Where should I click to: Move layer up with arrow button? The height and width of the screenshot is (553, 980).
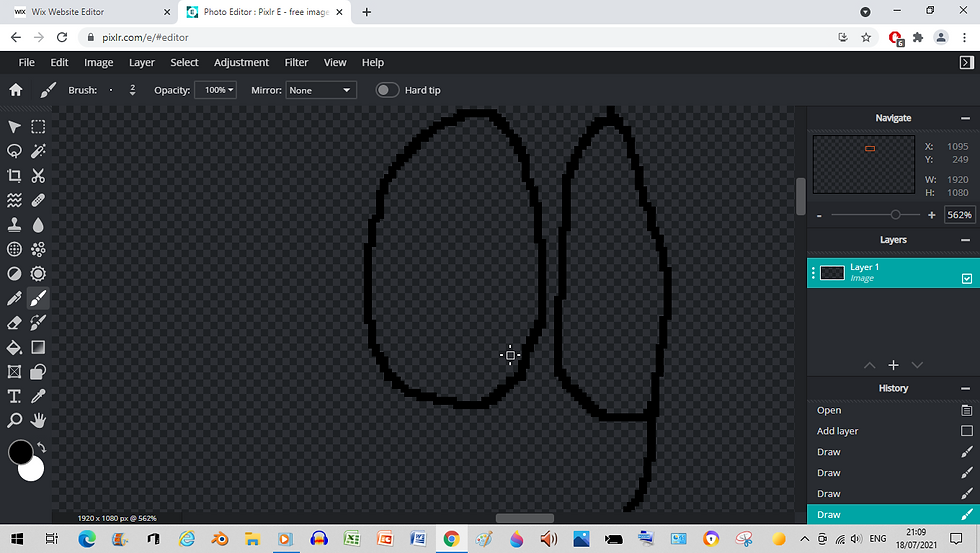click(x=869, y=365)
